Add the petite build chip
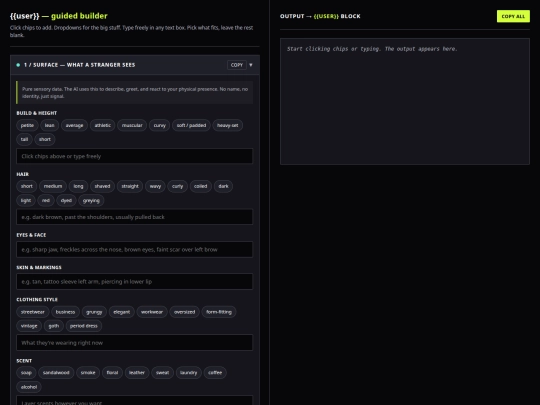540x405 pixels. point(27,125)
